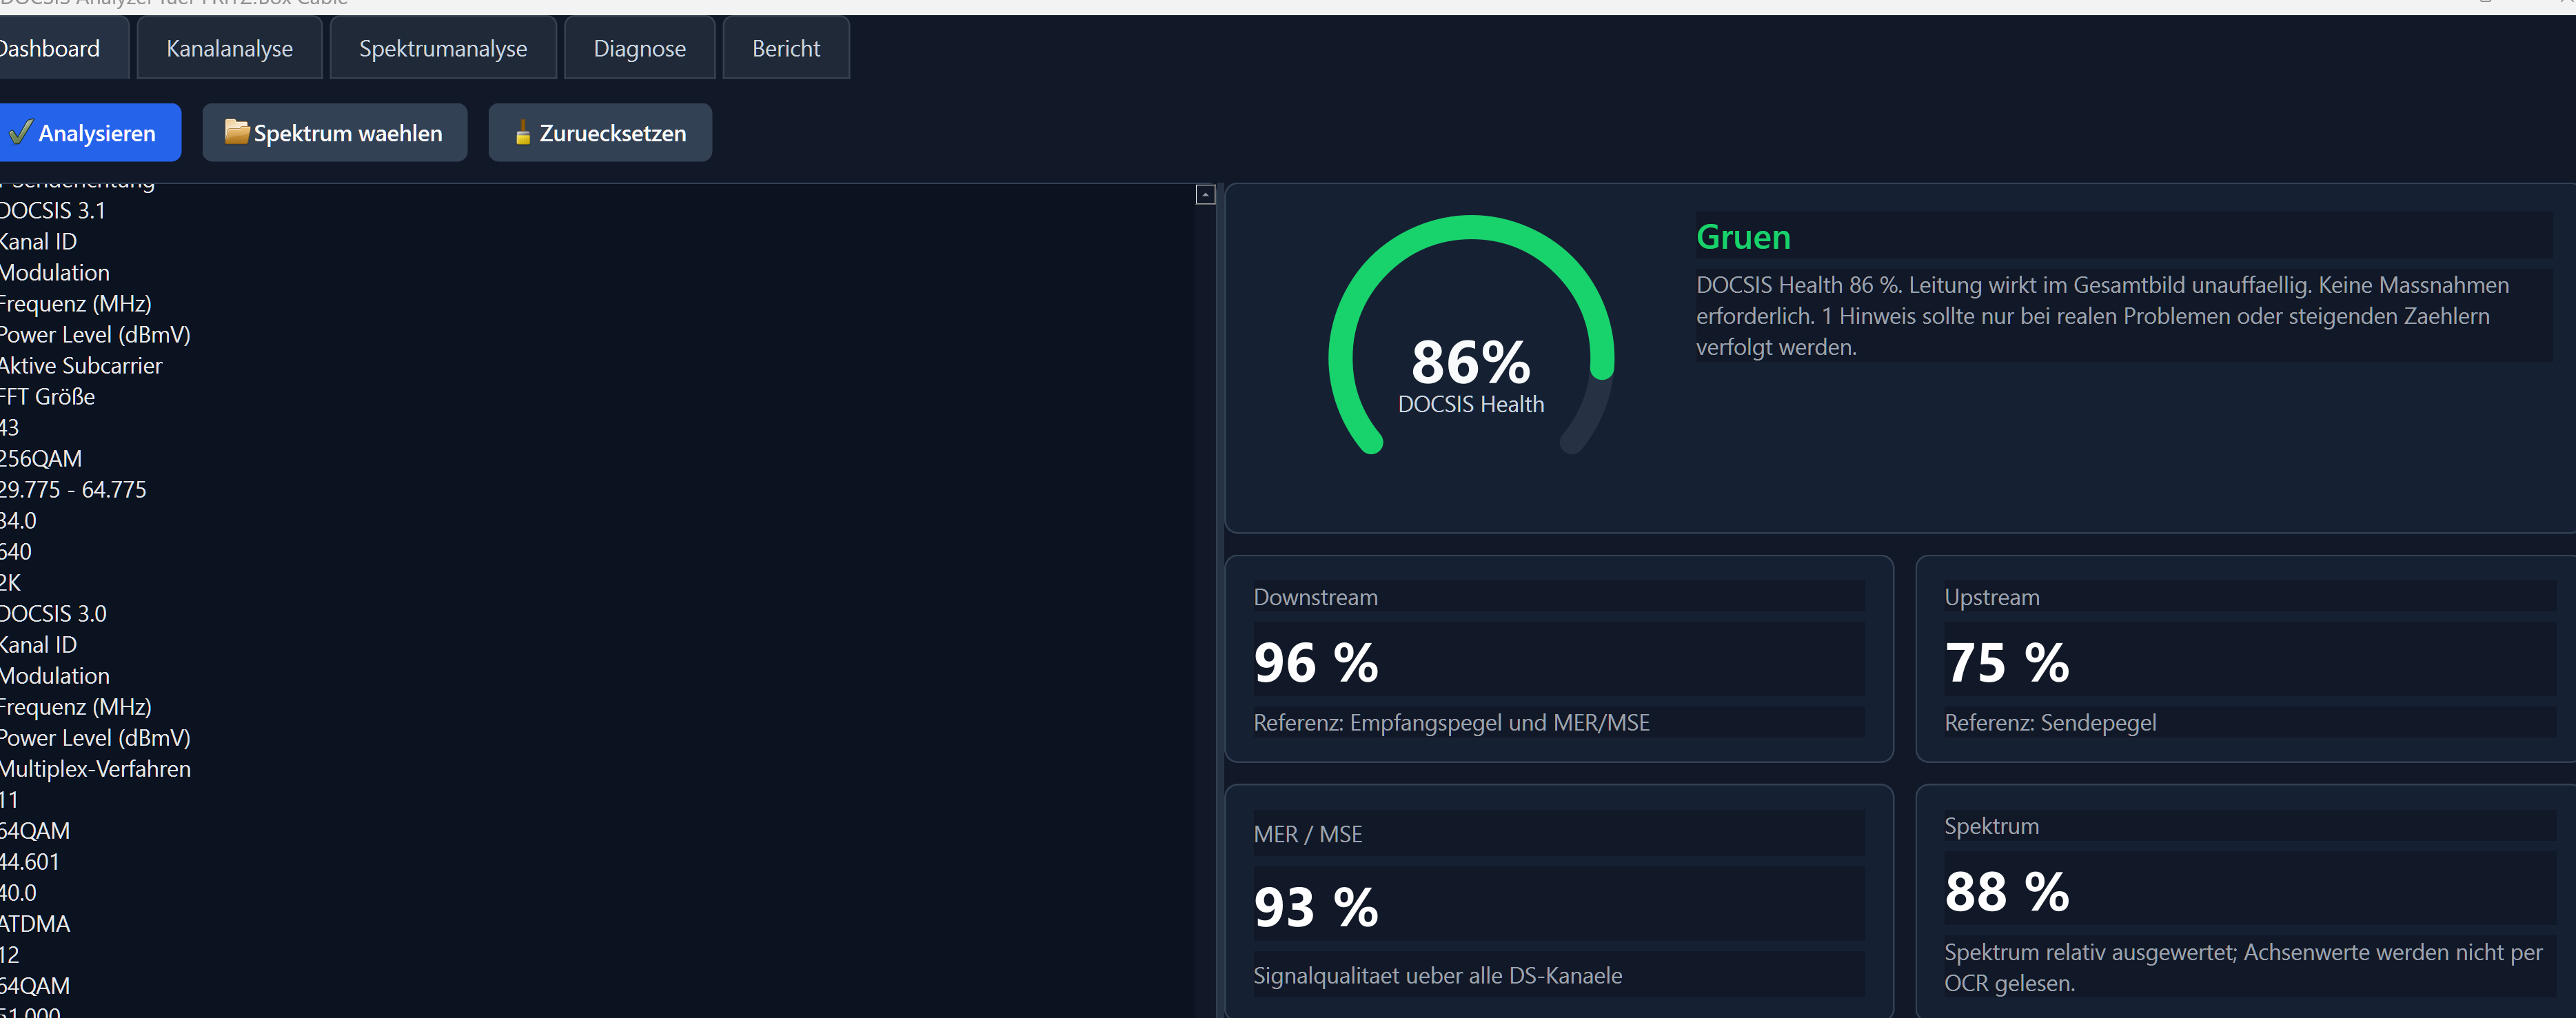Open the Spektrumanalyse tab
The image size is (2576, 1018).
(x=443, y=48)
